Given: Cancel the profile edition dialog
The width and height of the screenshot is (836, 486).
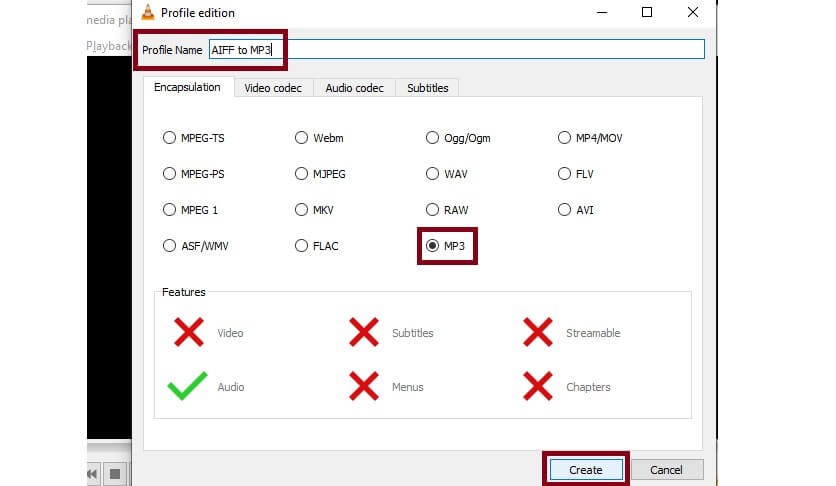Looking at the screenshot, I should (665, 469).
